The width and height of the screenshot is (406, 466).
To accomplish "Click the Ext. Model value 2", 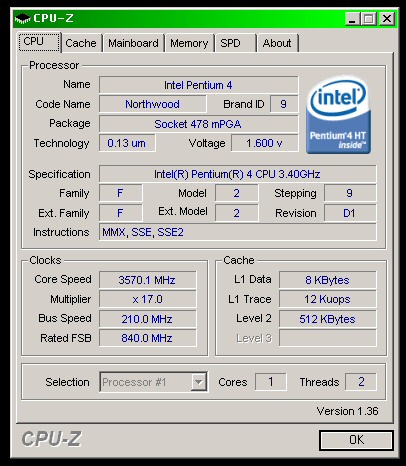I will coord(236,213).
